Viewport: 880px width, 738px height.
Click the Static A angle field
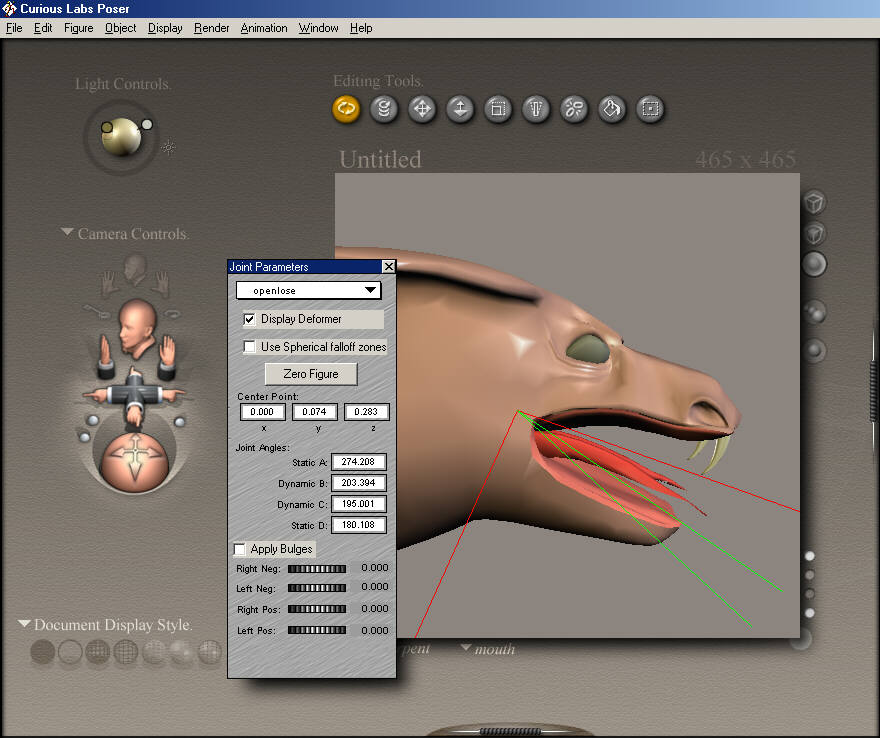click(x=358, y=462)
